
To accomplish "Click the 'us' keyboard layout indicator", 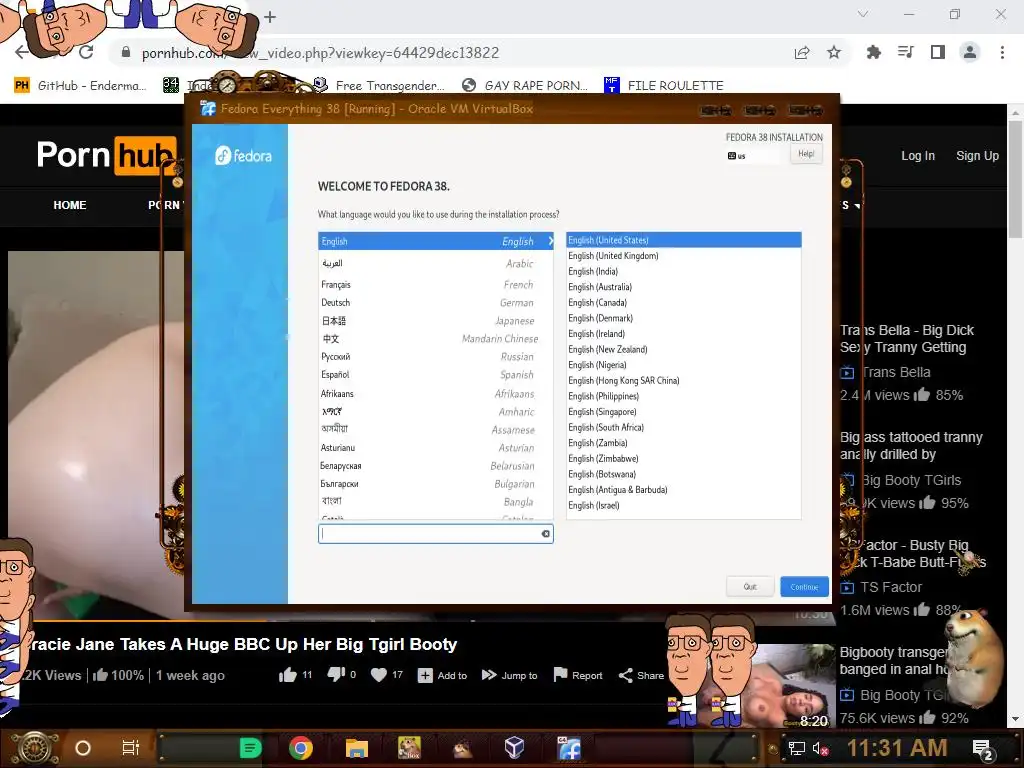I will click(737, 156).
